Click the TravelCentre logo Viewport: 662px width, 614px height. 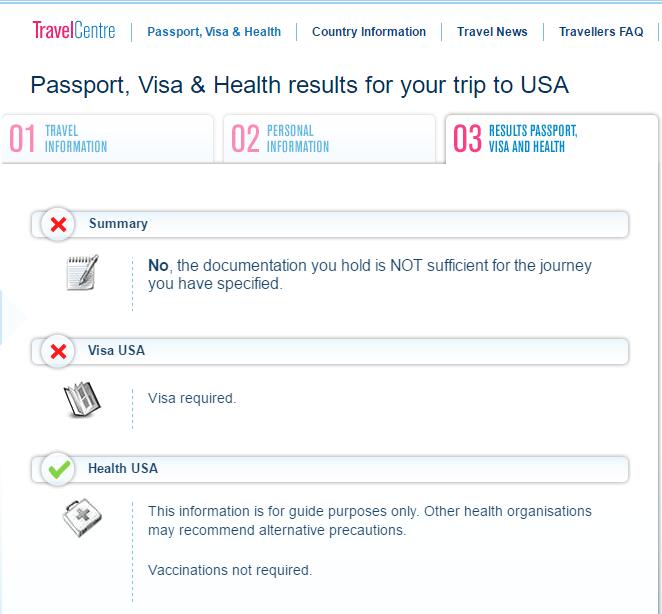(x=74, y=31)
